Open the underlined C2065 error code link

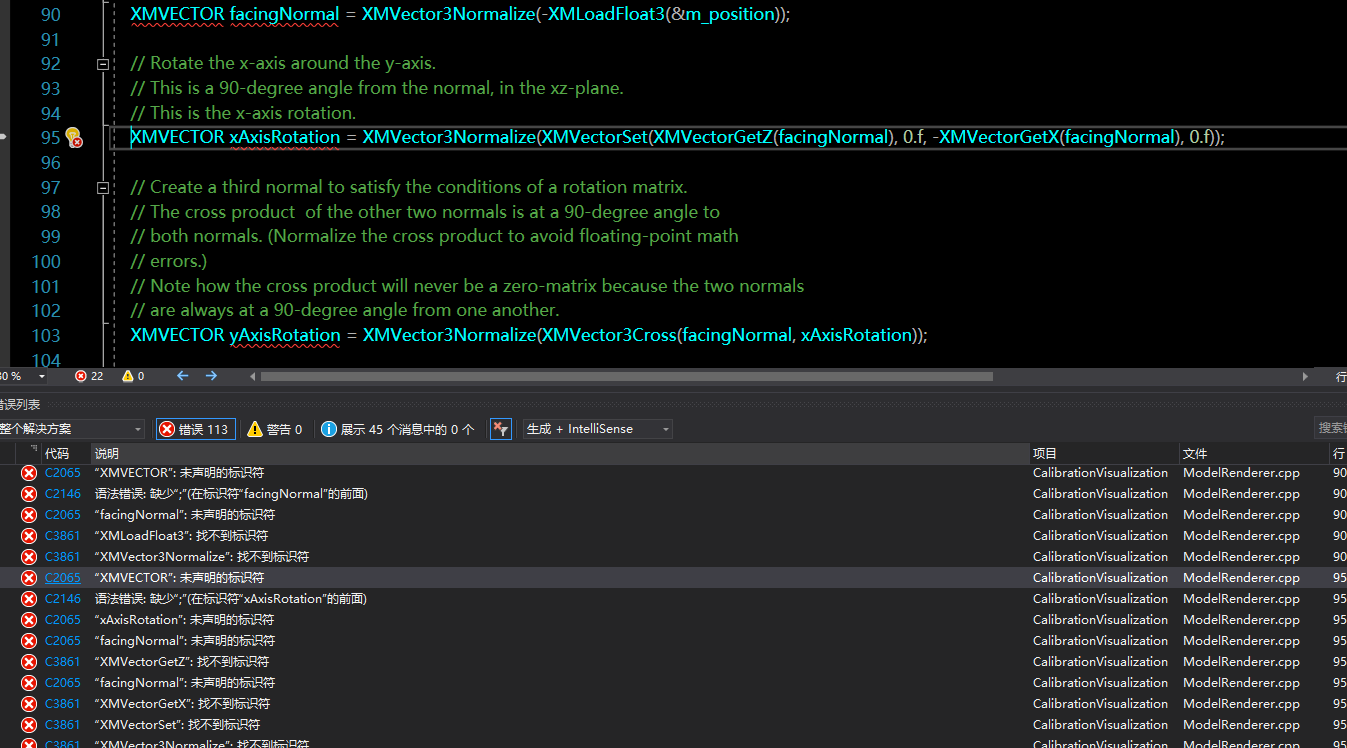pyautogui.click(x=62, y=577)
